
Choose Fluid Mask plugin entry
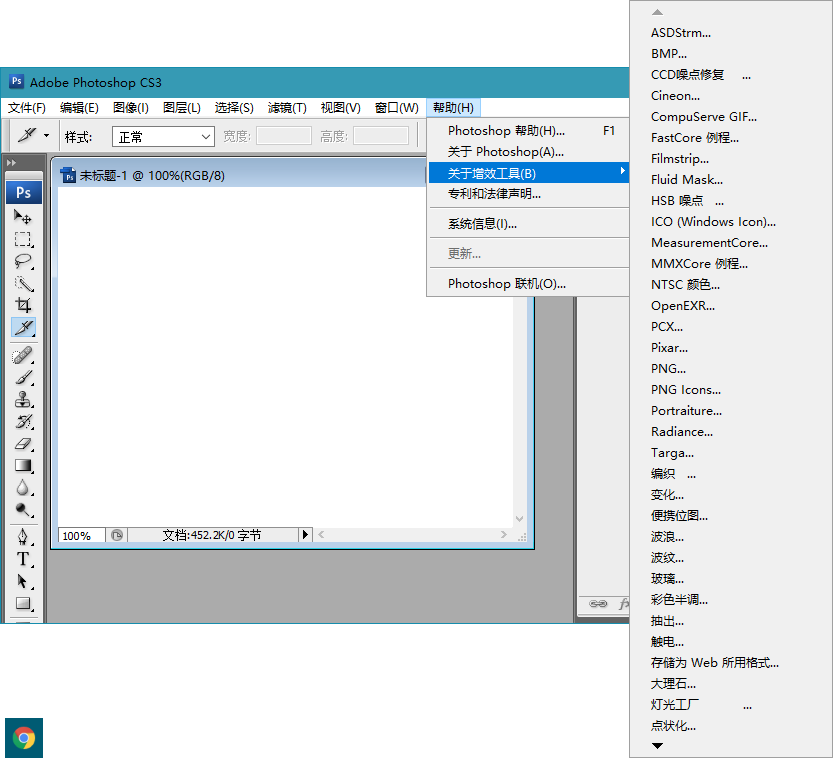click(730, 180)
